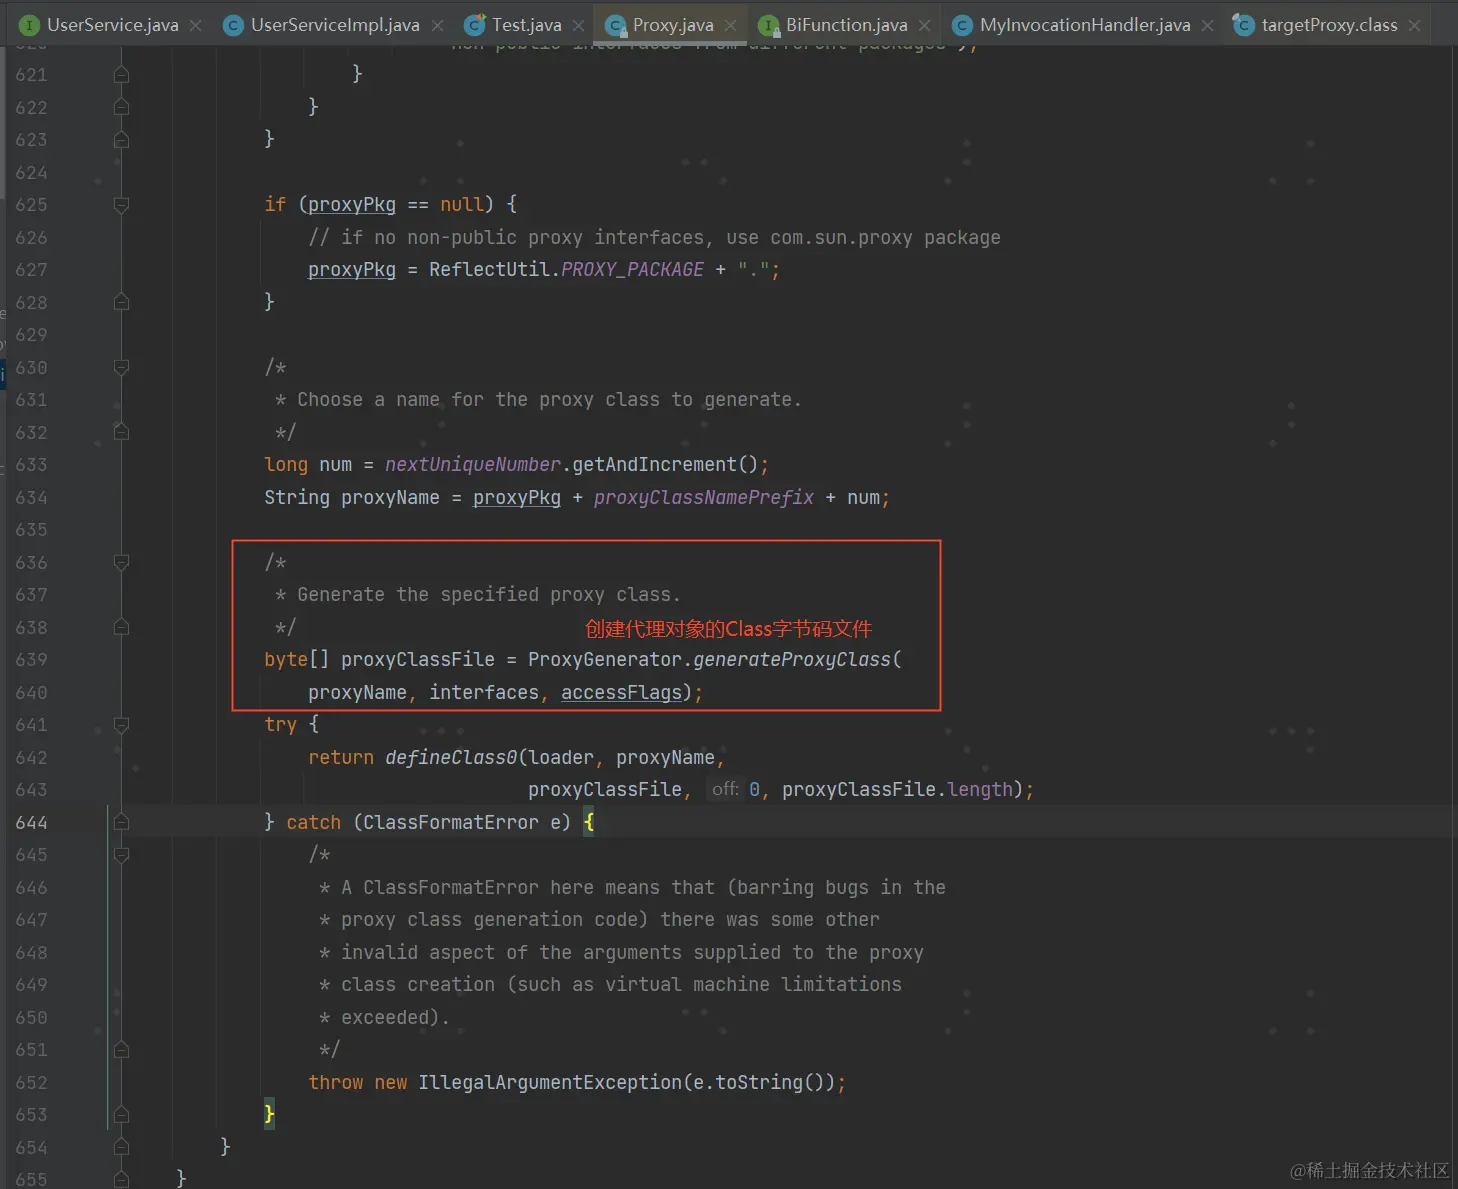1458x1189 pixels.
Task: Click line number 644 in the gutter
Action: [31, 823]
